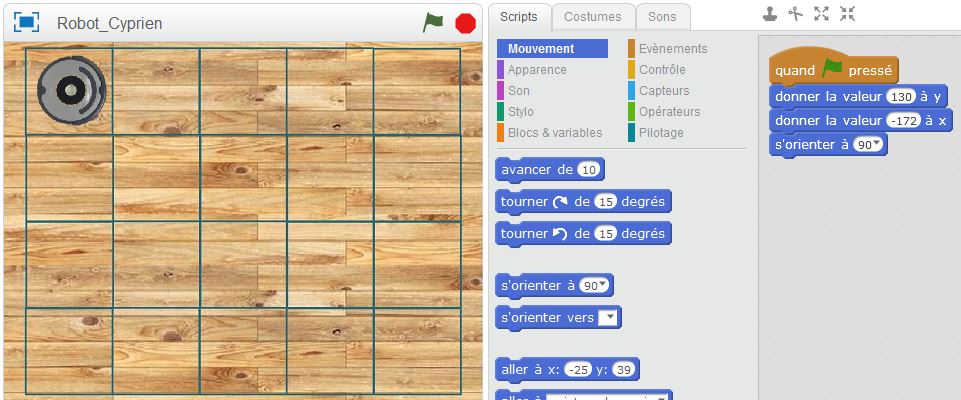Switch to the Sons tab
Screen dimensions: 961x400
[662, 16]
